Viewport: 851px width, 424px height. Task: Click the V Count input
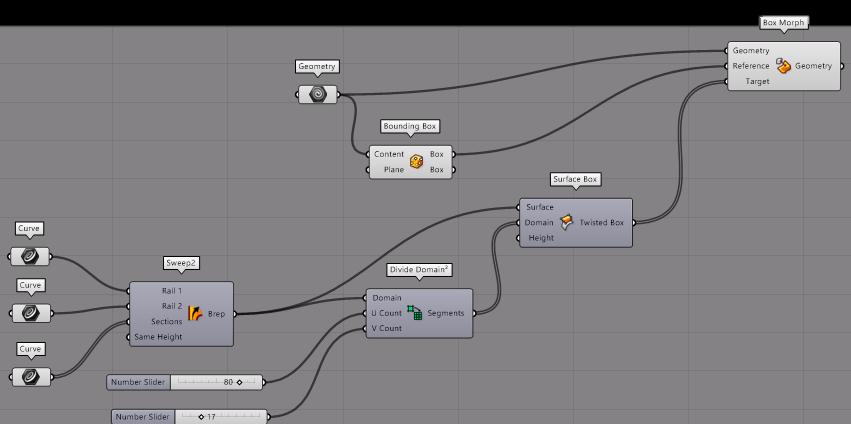pyautogui.click(x=386, y=328)
